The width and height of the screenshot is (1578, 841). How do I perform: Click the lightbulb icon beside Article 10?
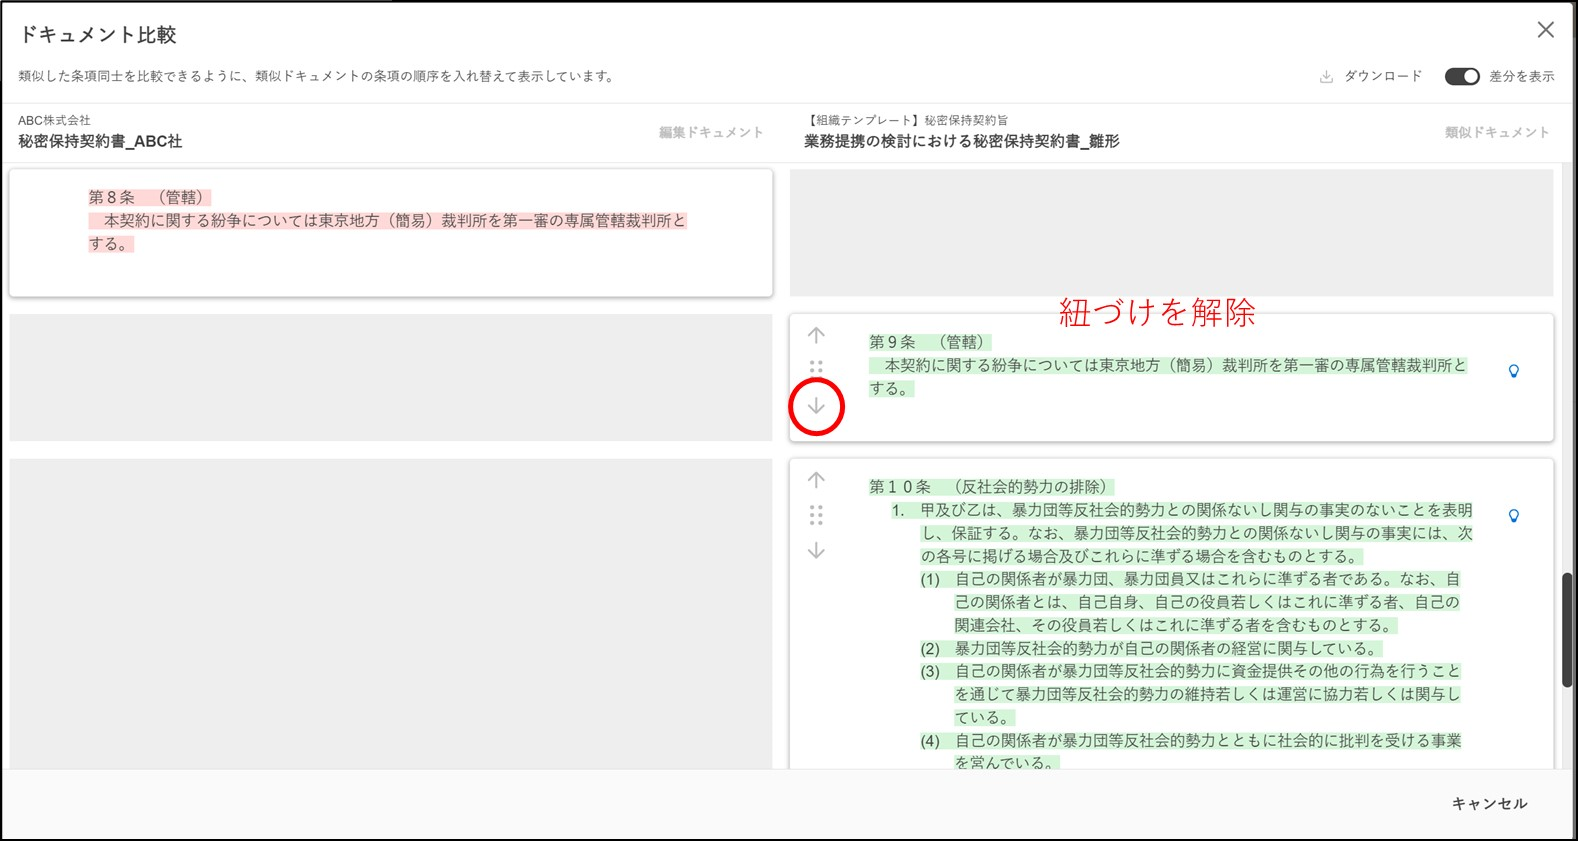click(x=1513, y=516)
